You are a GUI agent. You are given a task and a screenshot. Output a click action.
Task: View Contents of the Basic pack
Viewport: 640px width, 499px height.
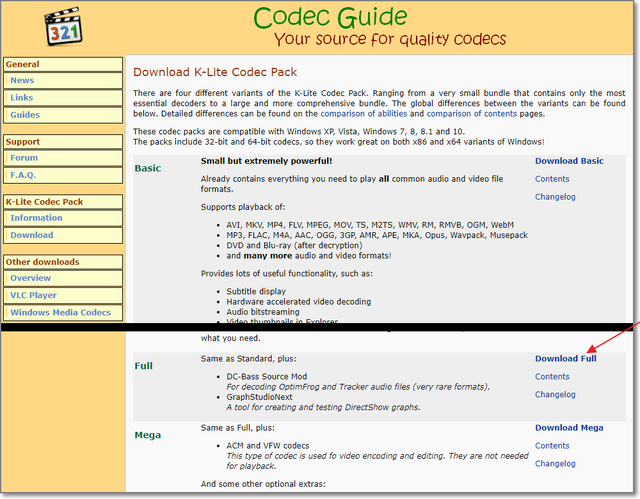pyautogui.click(x=552, y=179)
